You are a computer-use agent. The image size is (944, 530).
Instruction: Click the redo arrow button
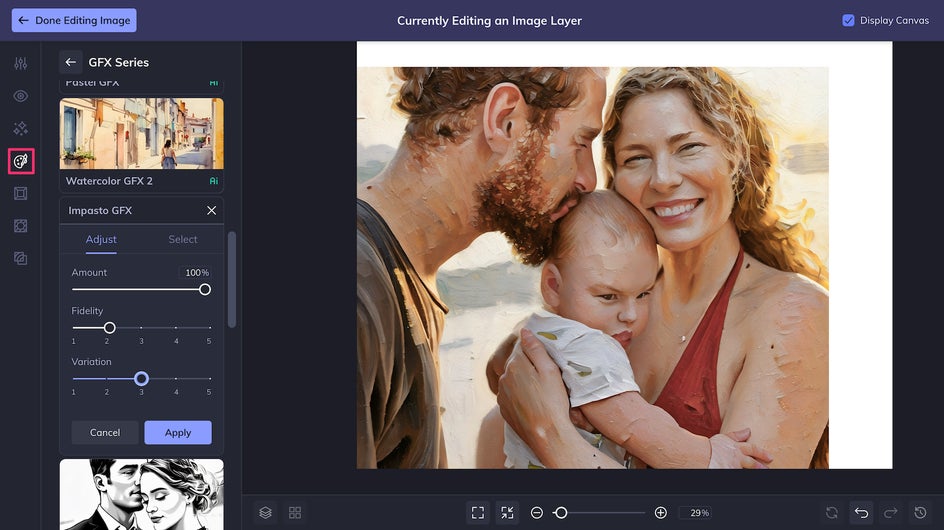coord(891,513)
